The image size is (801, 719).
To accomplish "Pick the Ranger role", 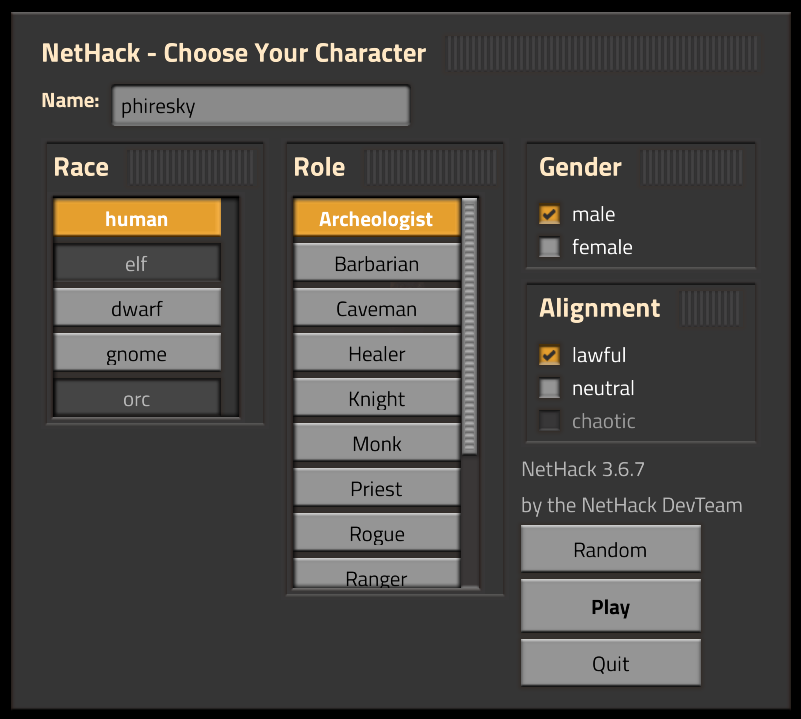I will point(377,573).
